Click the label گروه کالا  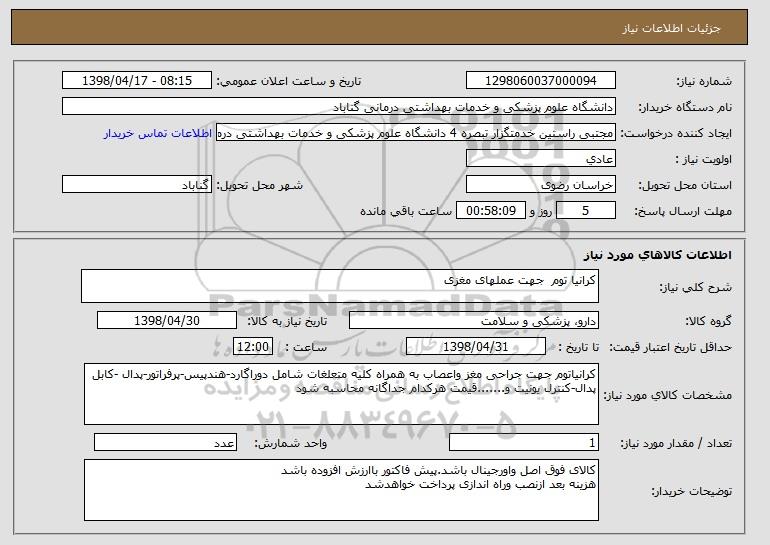coord(708,321)
